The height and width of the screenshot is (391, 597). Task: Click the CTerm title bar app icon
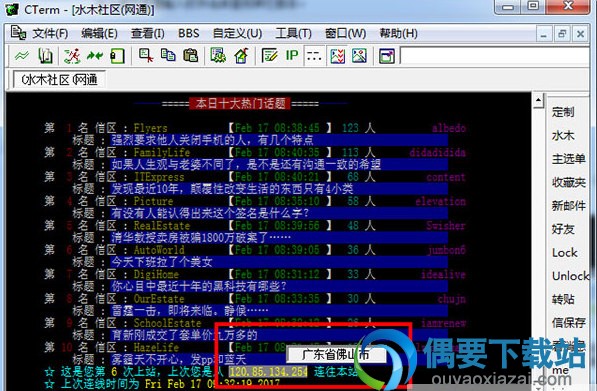(11, 9)
